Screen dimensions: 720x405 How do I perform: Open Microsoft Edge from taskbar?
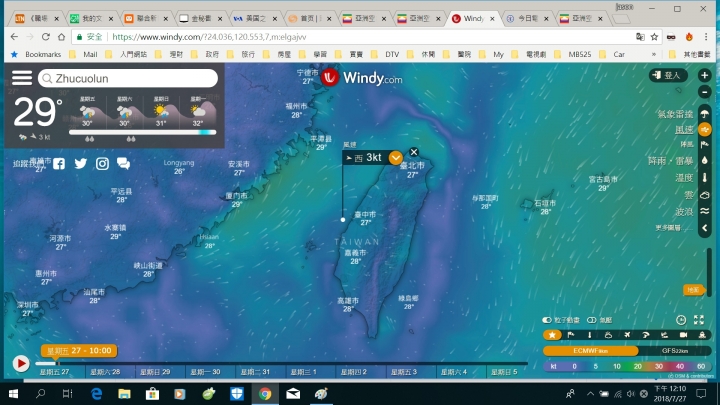[96, 394]
